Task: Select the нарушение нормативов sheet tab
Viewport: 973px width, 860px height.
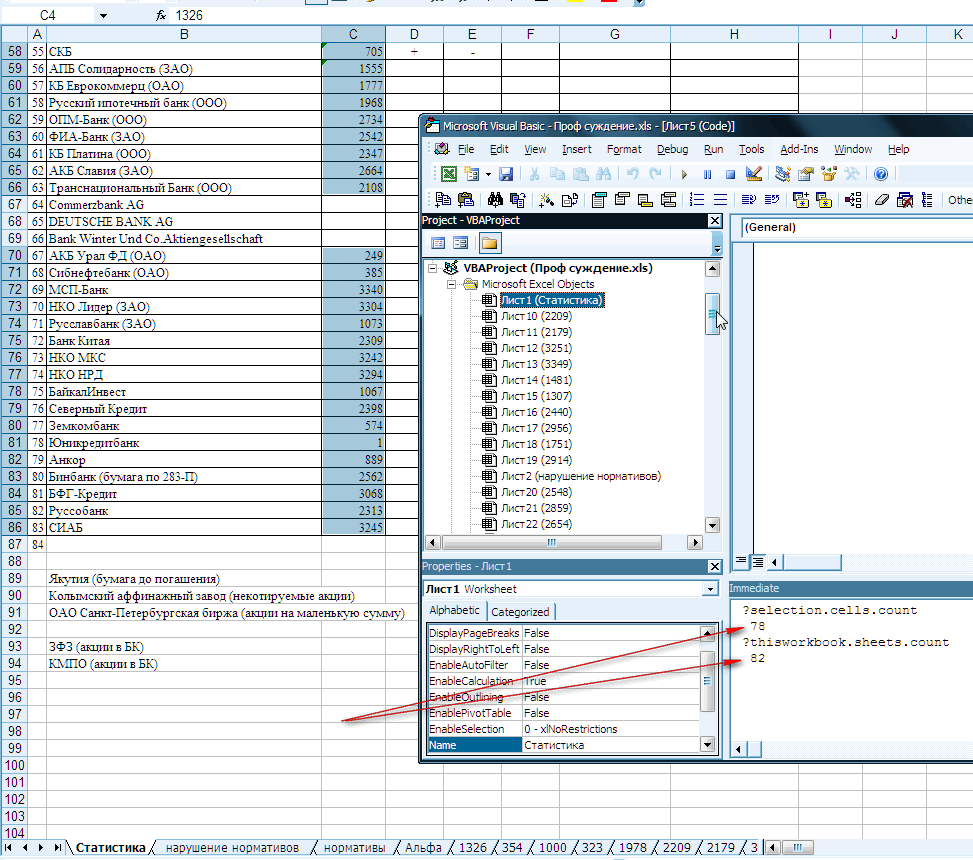Action: click(232, 848)
